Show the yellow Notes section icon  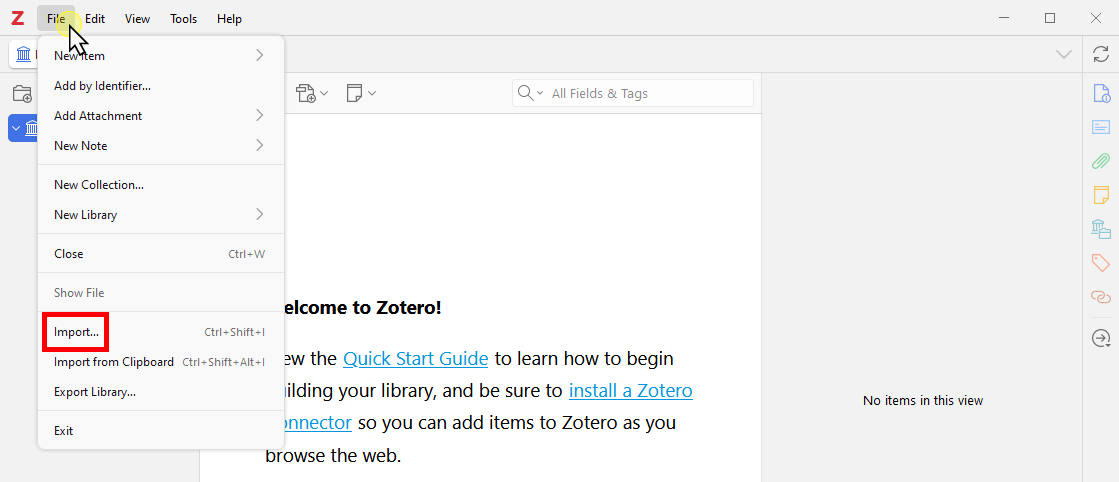1100,194
